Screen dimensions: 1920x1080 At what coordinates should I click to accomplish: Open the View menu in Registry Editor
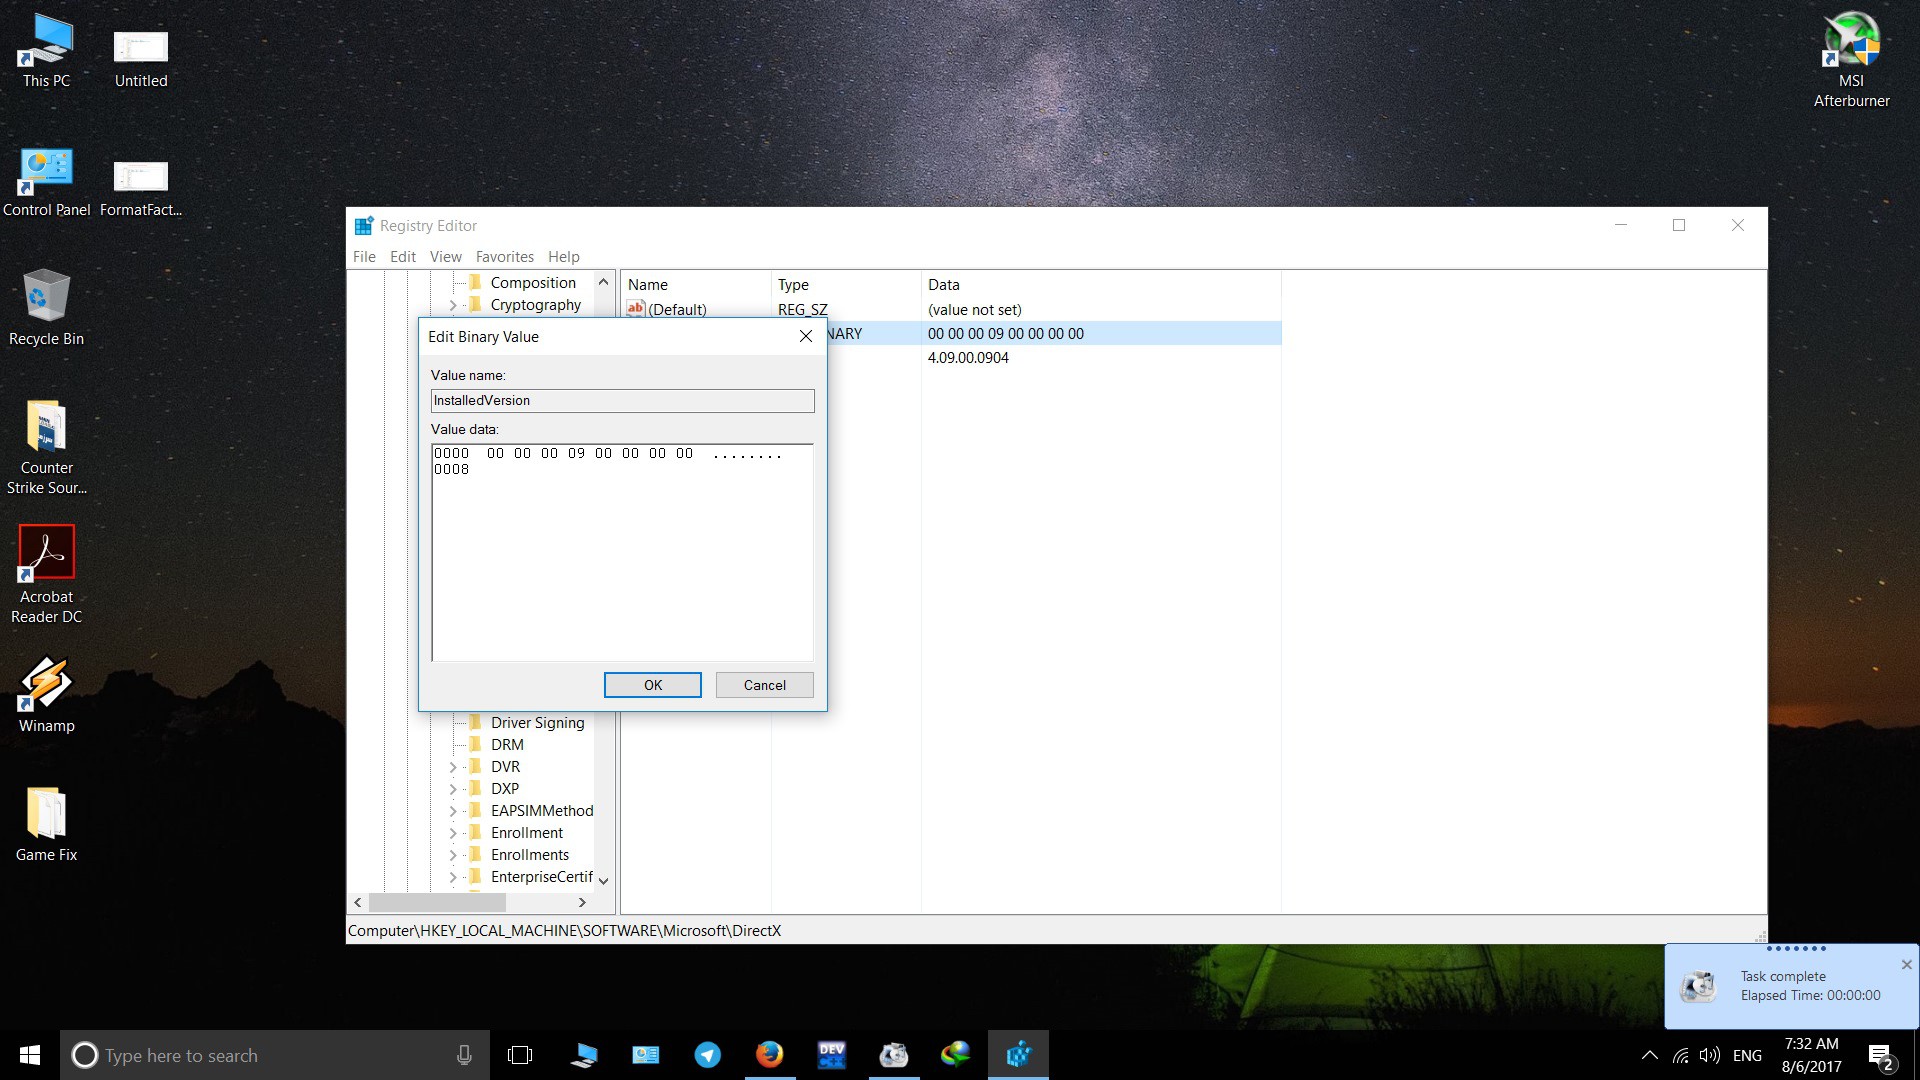pyautogui.click(x=445, y=257)
